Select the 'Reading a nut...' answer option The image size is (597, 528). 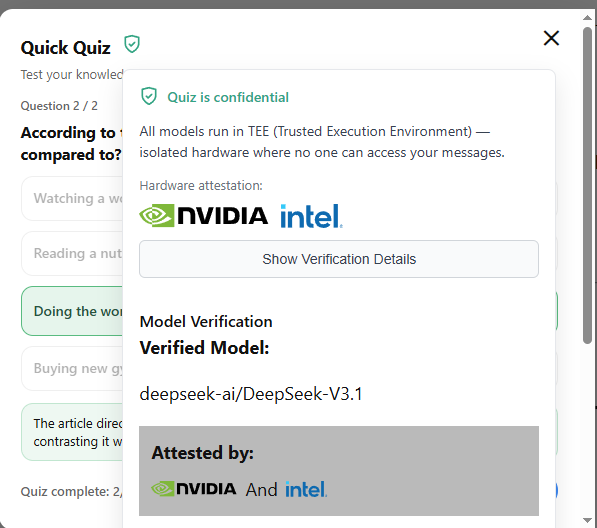pos(72,254)
